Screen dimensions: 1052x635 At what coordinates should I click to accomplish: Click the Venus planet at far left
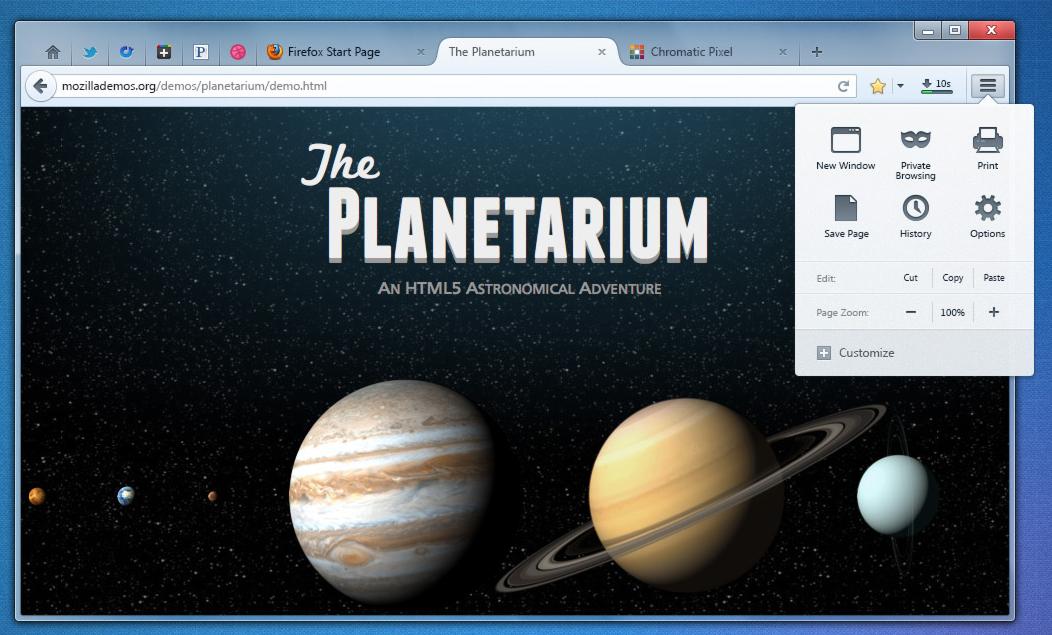(37, 496)
